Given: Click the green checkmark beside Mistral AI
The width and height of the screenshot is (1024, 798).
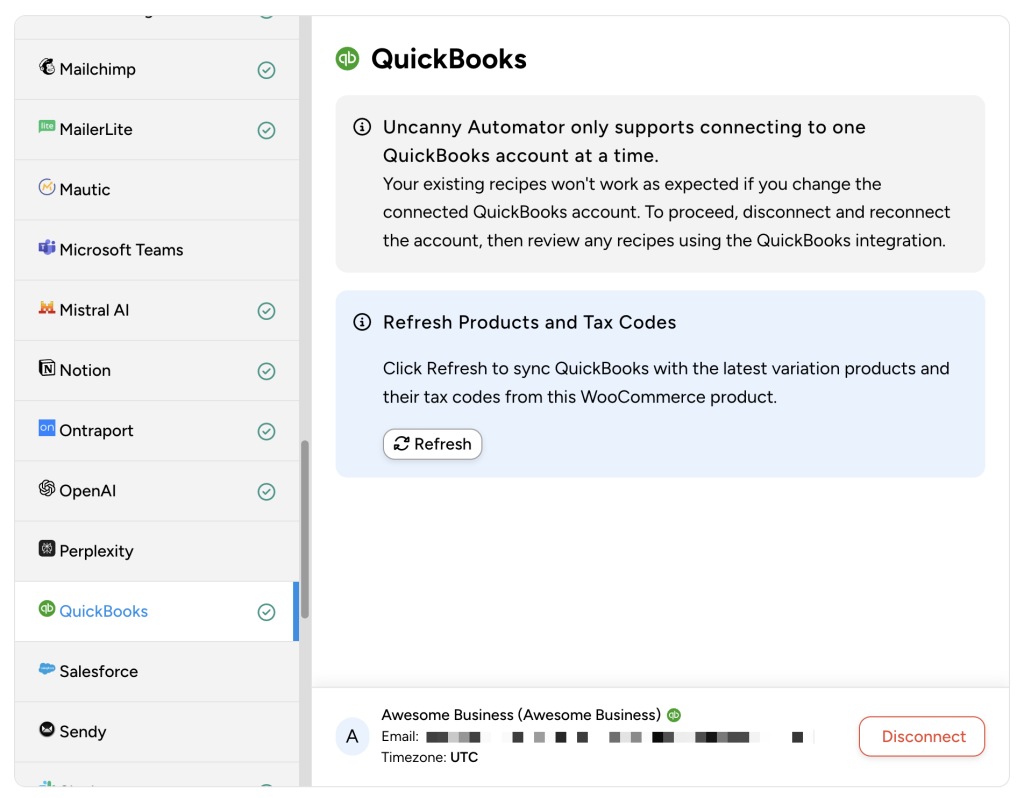Looking at the screenshot, I should pos(266,310).
